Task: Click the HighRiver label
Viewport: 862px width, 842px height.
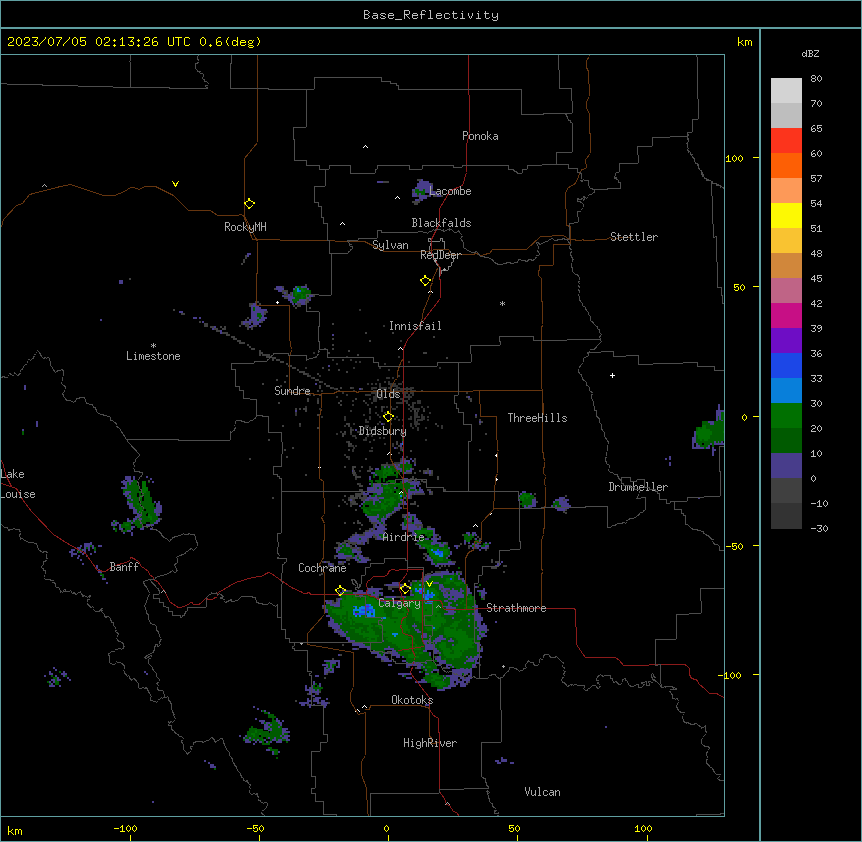Action: click(x=430, y=743)
